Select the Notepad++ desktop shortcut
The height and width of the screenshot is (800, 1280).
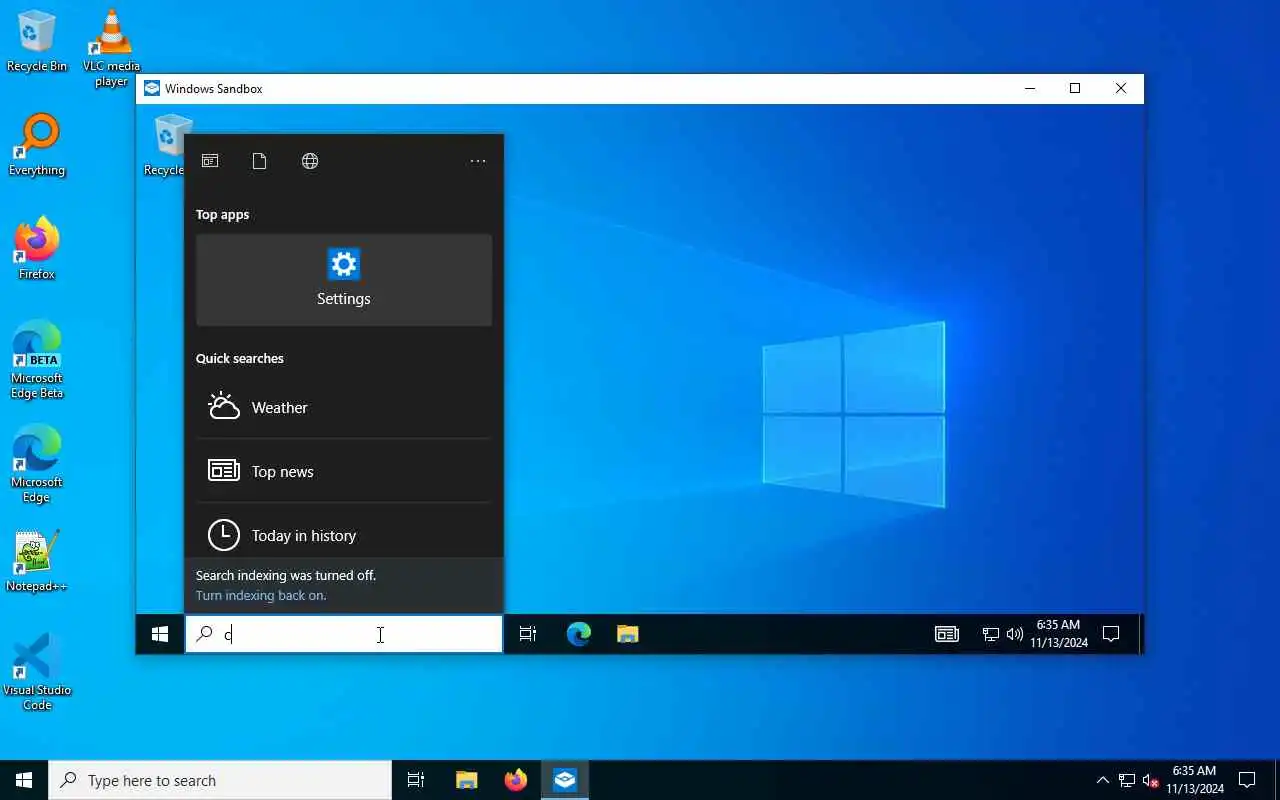pyautogui.click(x=37, y=562)
